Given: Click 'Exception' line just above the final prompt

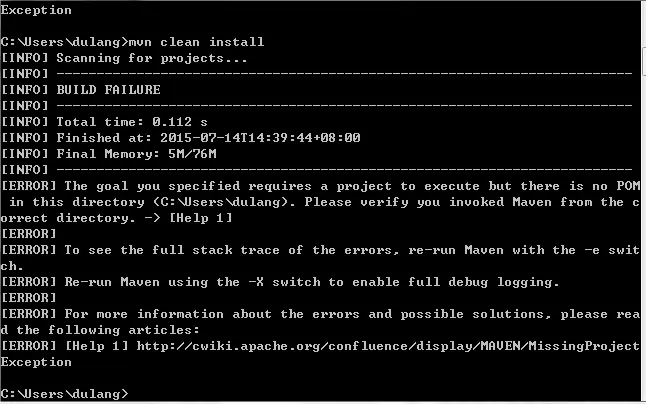Looking at the screenshot, I should 36,362.
